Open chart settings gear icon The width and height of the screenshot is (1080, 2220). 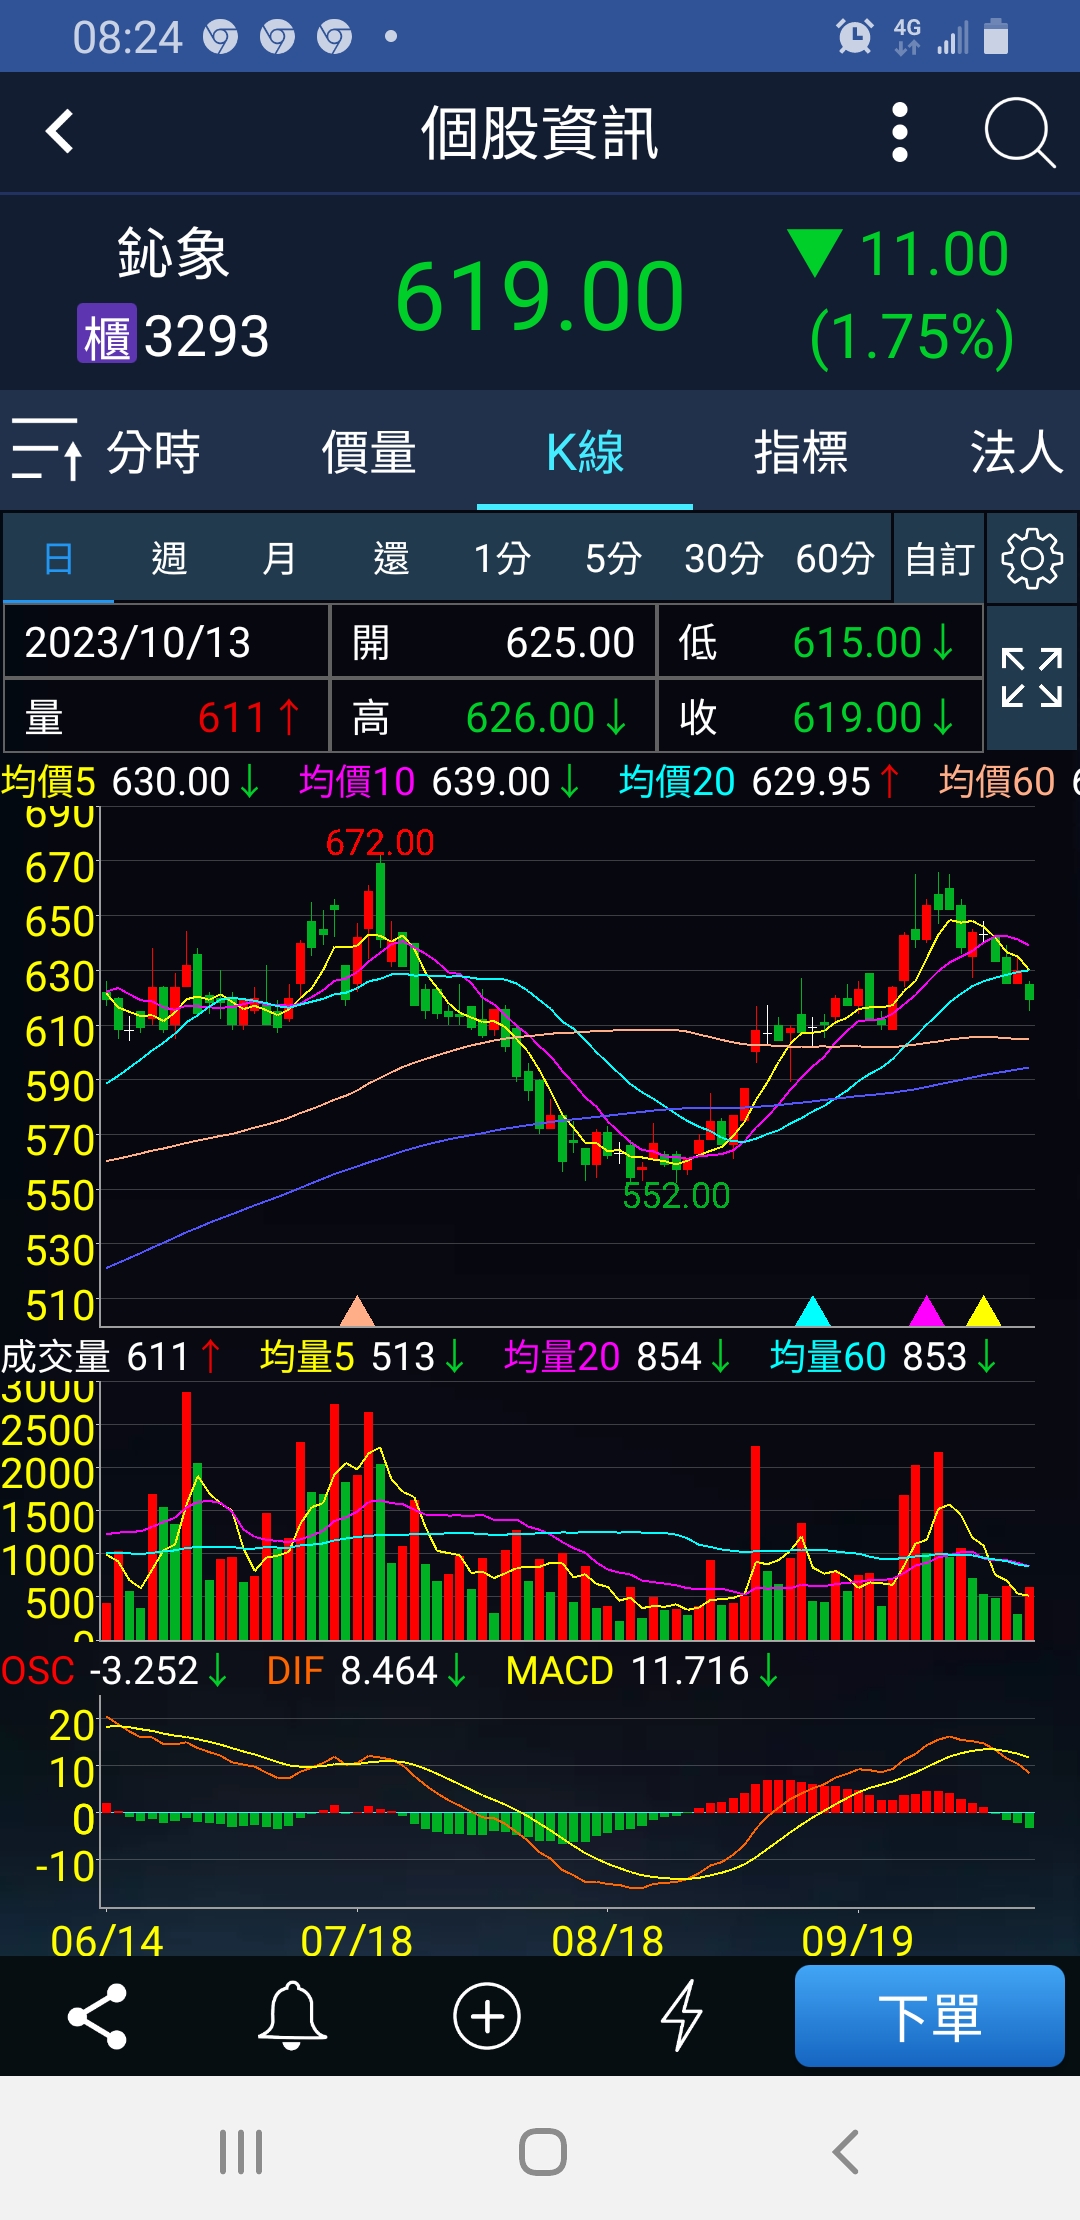[1031, 559]
